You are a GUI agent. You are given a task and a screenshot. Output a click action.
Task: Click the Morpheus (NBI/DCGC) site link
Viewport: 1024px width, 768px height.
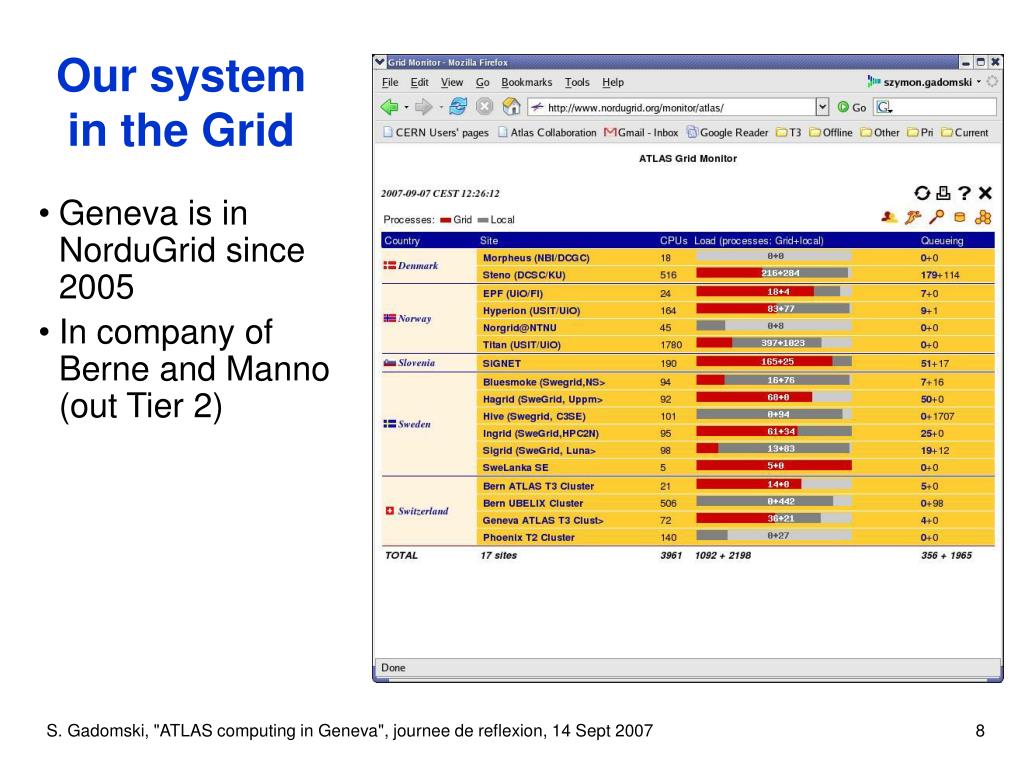pyautogui.click(x=536, y=258)
